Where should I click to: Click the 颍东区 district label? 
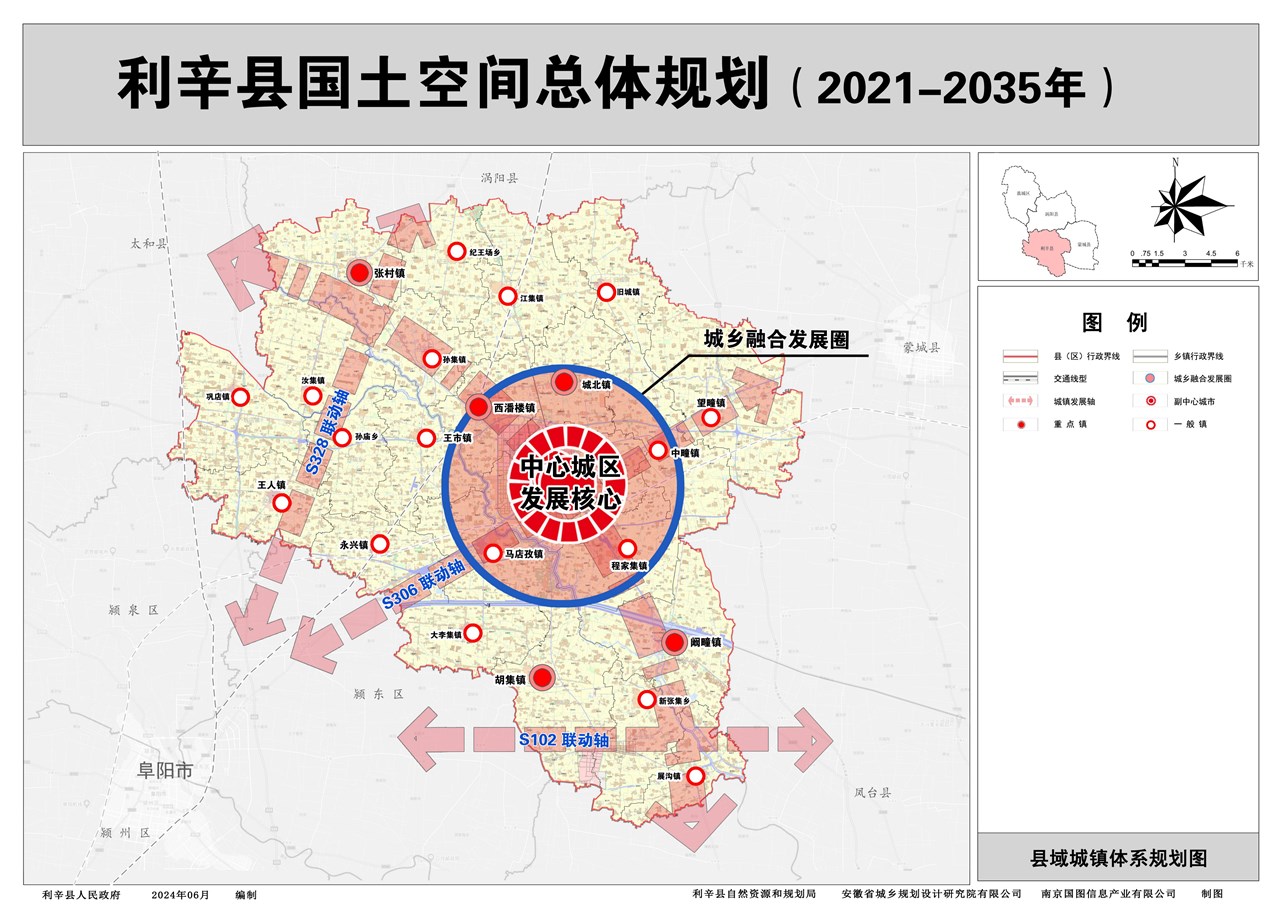[378, 693]
